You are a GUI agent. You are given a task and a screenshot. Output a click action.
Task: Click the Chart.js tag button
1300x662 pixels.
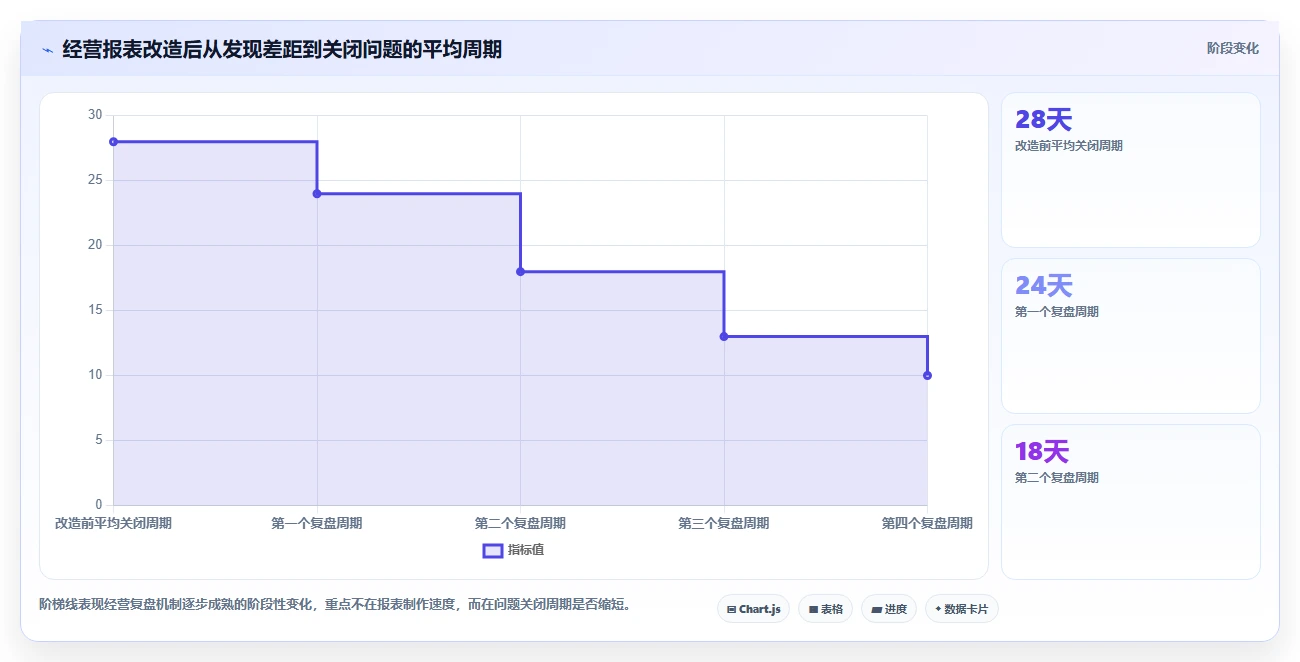(754, 609)
